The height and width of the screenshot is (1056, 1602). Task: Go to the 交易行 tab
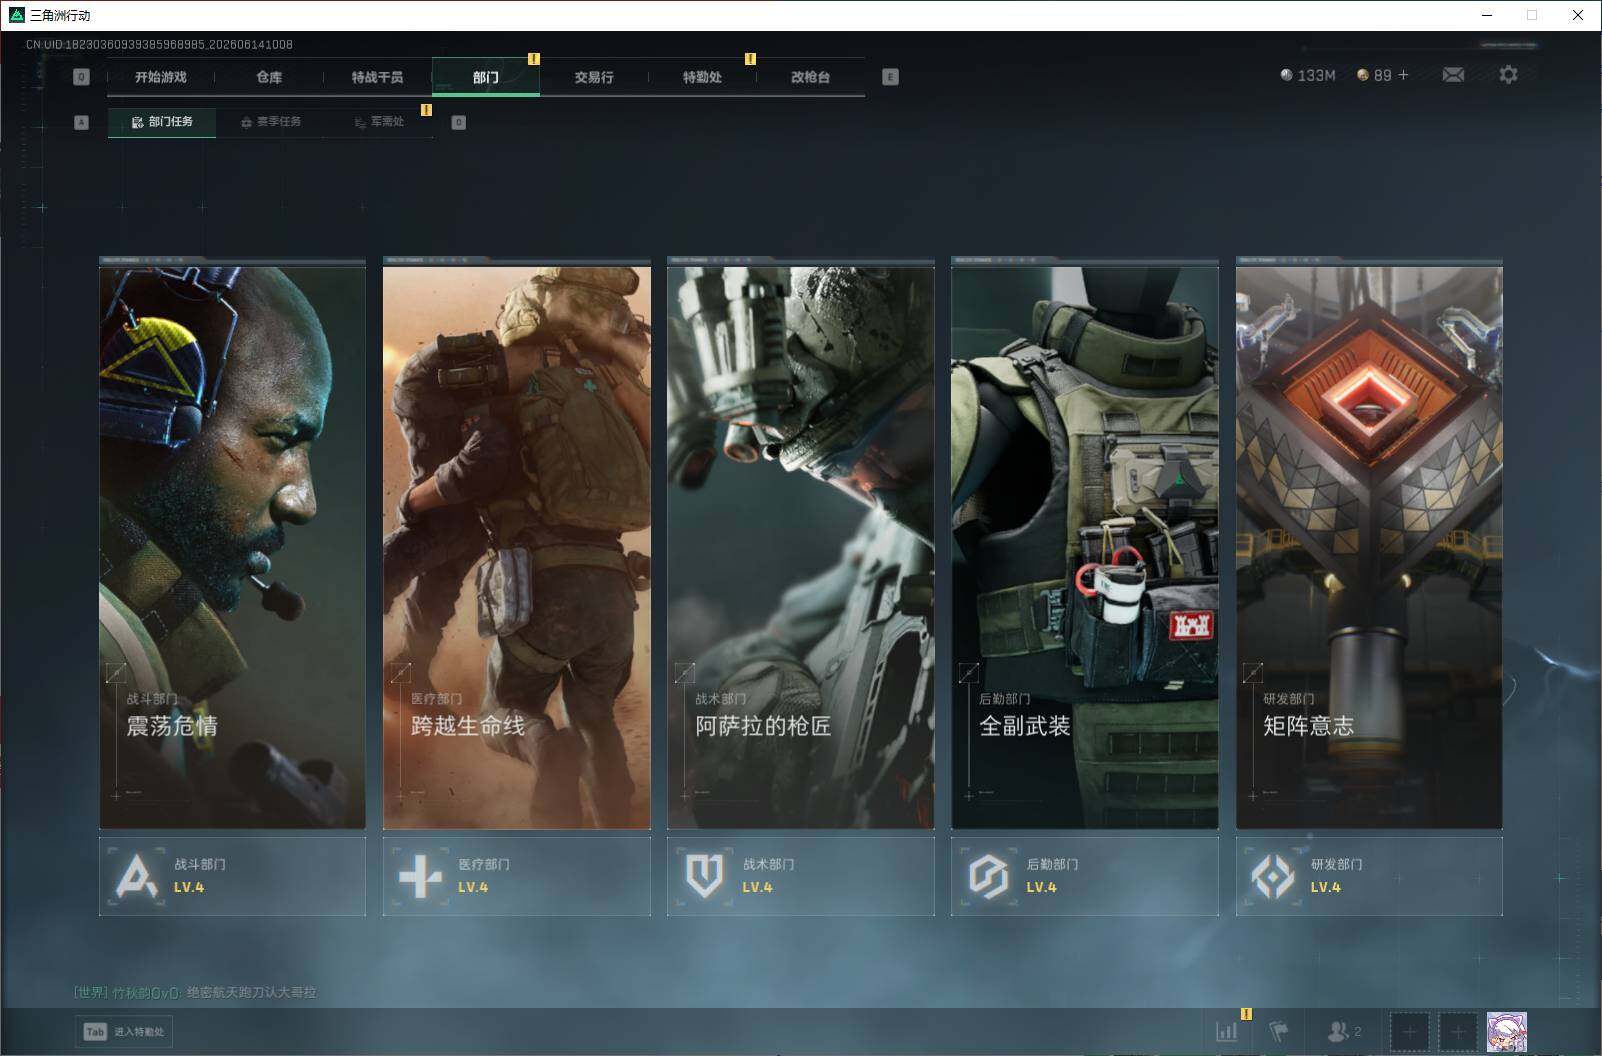point(594,77)
